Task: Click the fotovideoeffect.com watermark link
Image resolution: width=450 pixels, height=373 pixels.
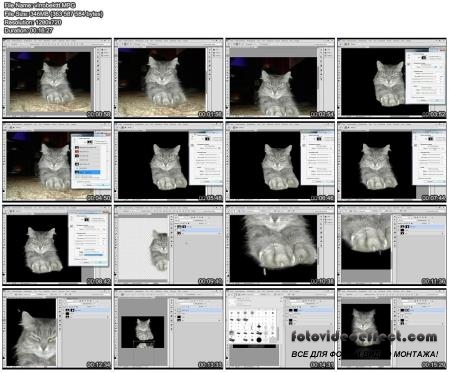Action: (364, 337)
